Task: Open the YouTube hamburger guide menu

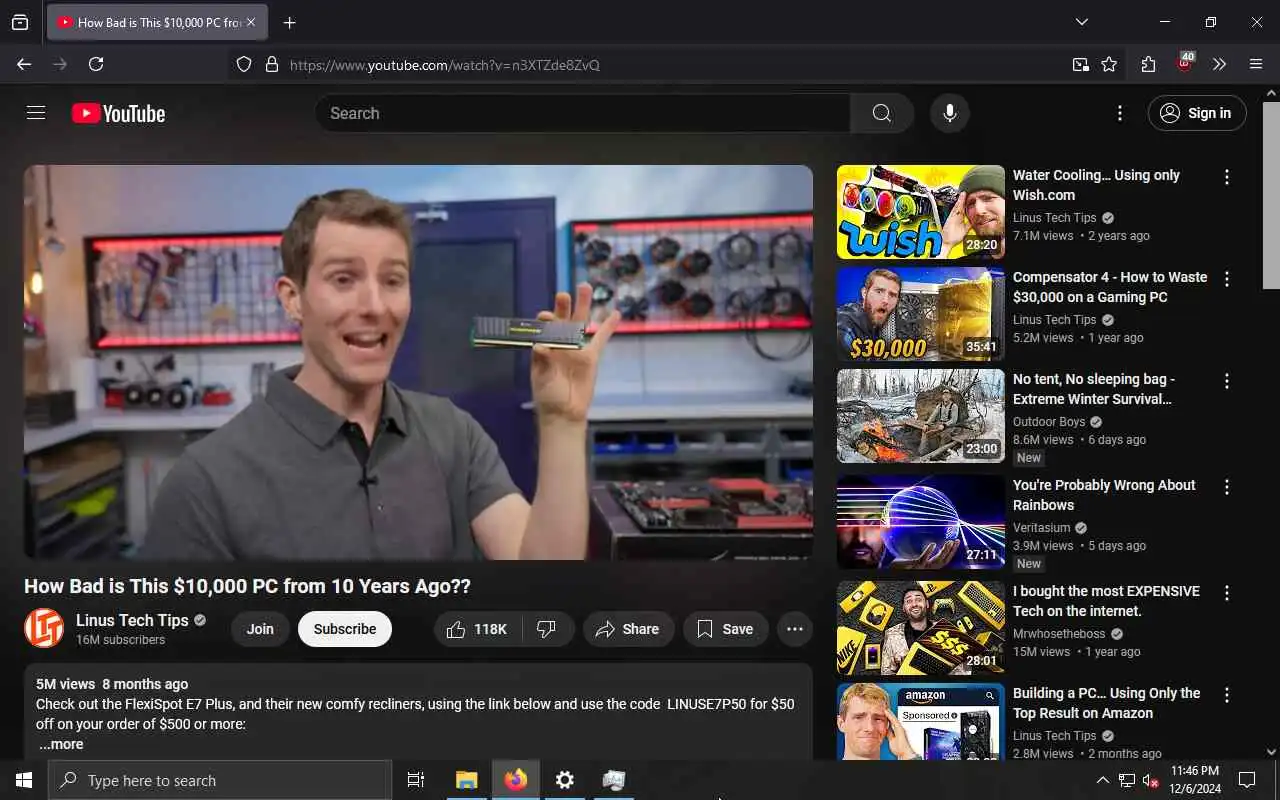Action: (36, 113)
